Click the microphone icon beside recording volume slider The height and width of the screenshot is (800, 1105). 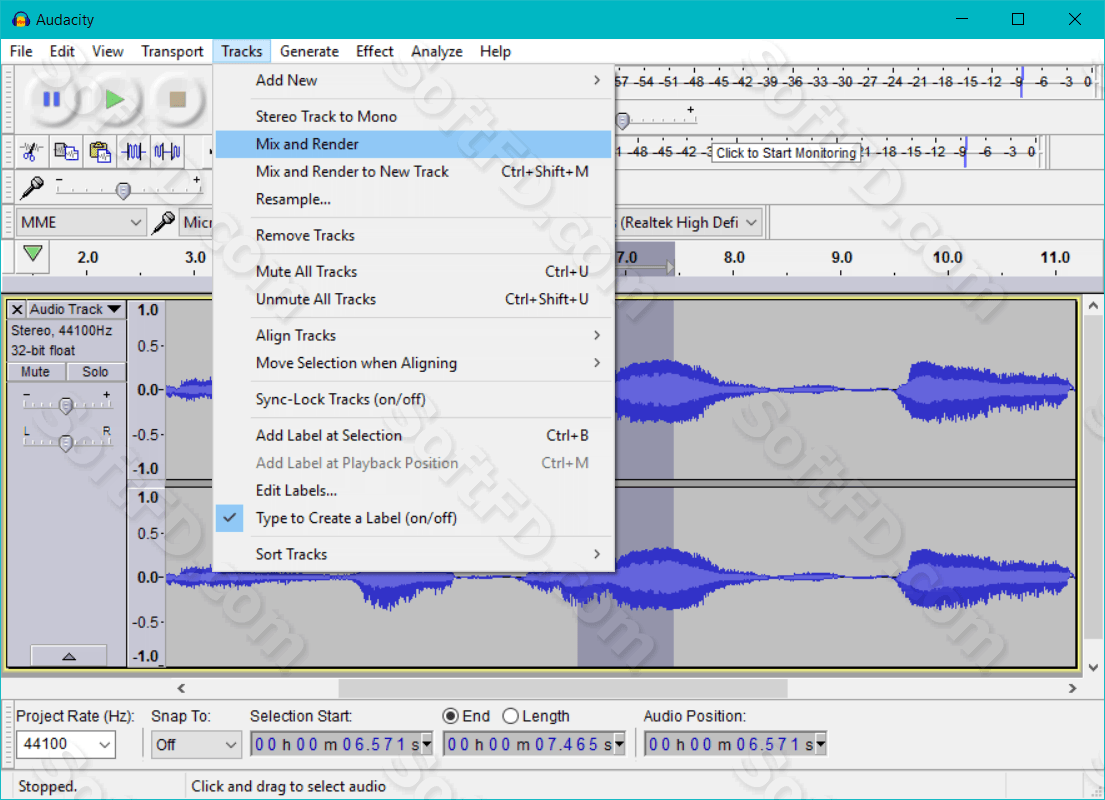[32, 188]
